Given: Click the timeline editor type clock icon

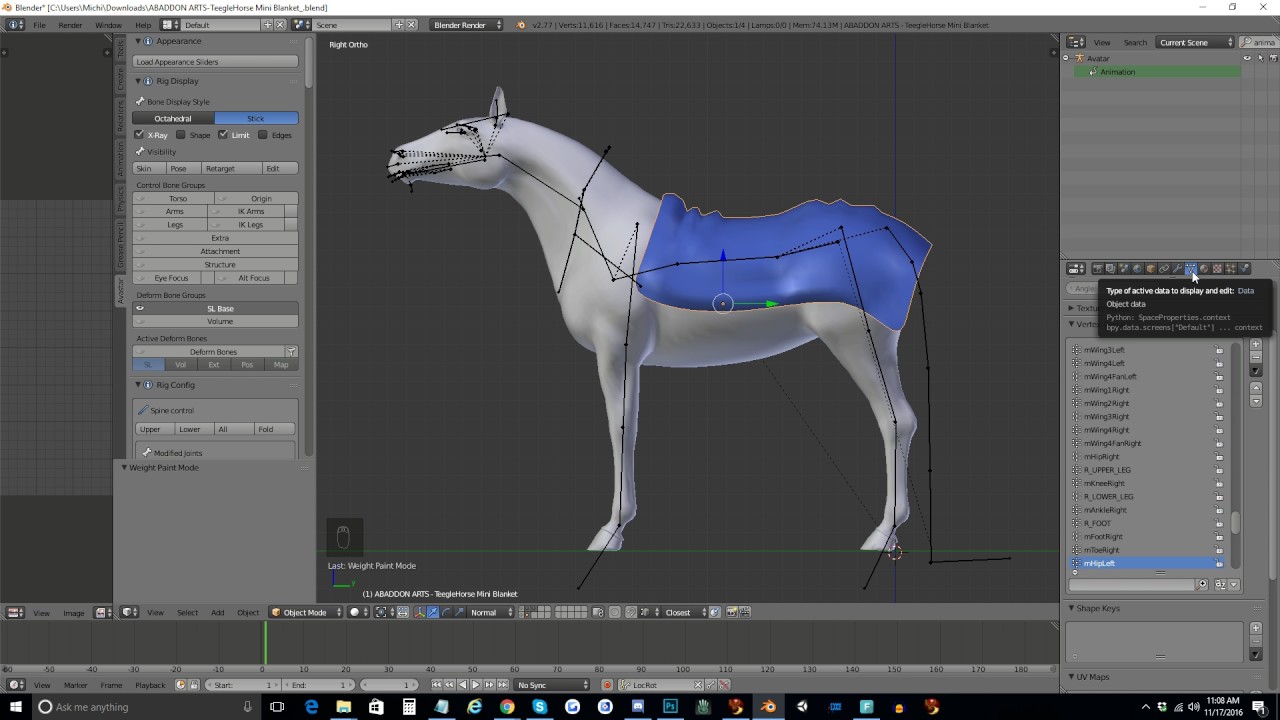Looking at the screenshot, I should pyautogui.click(x=16, y=685).
